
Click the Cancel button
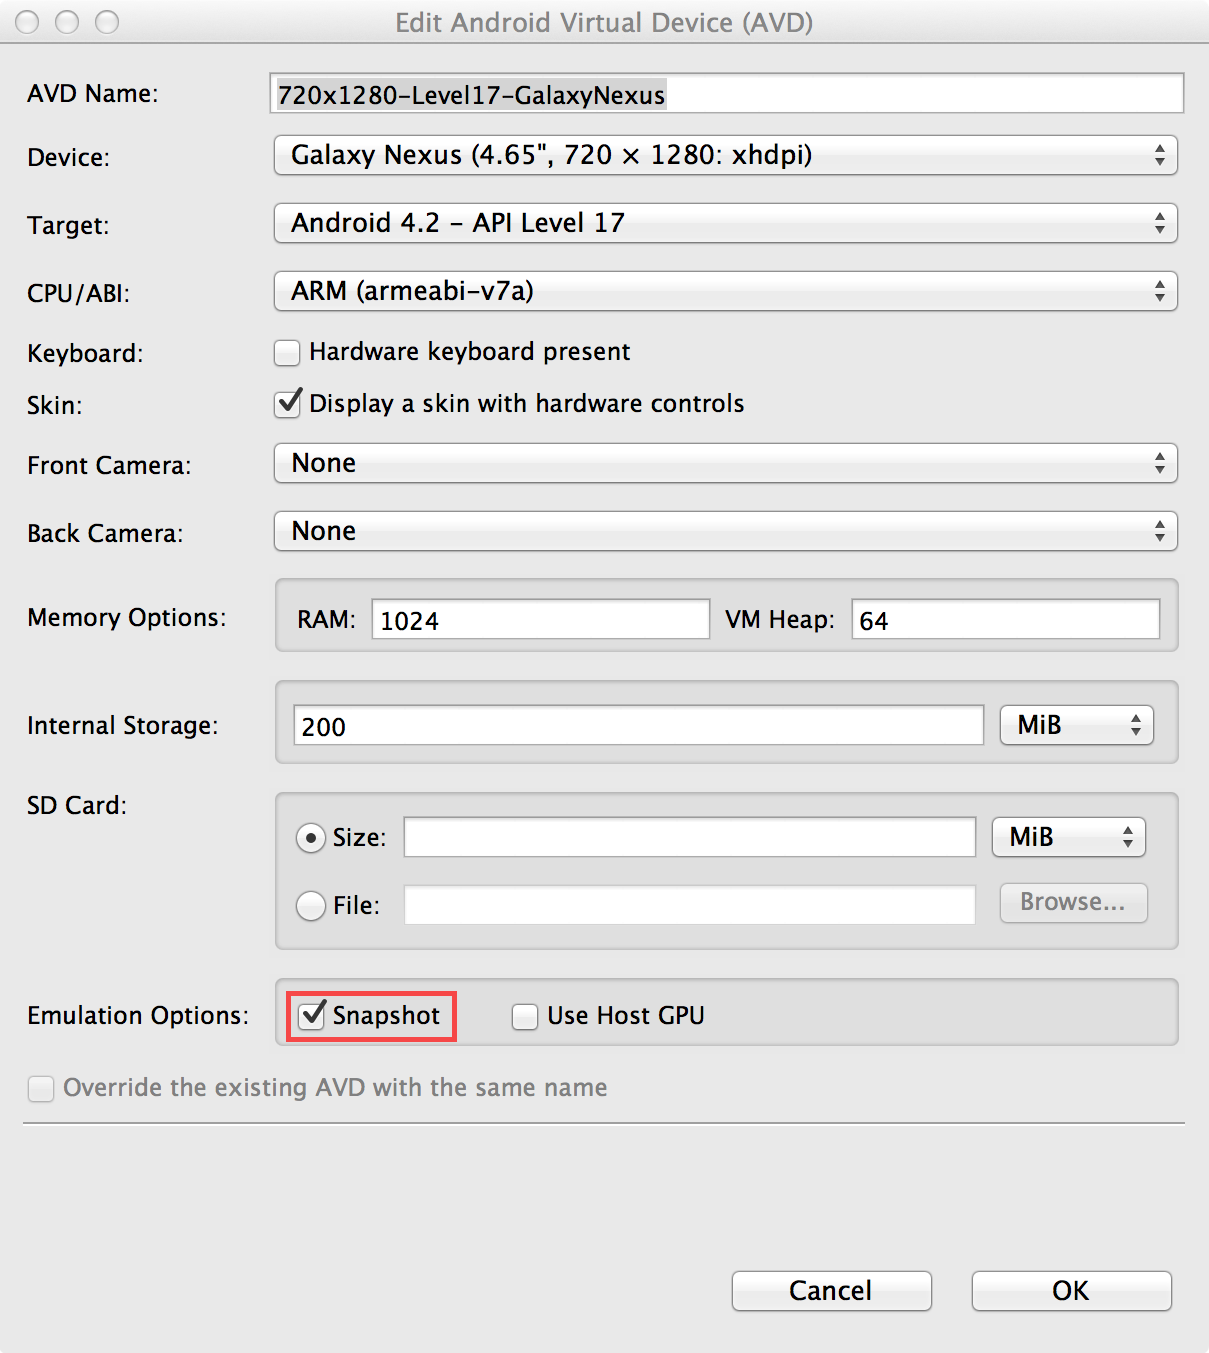[832, 1291]
